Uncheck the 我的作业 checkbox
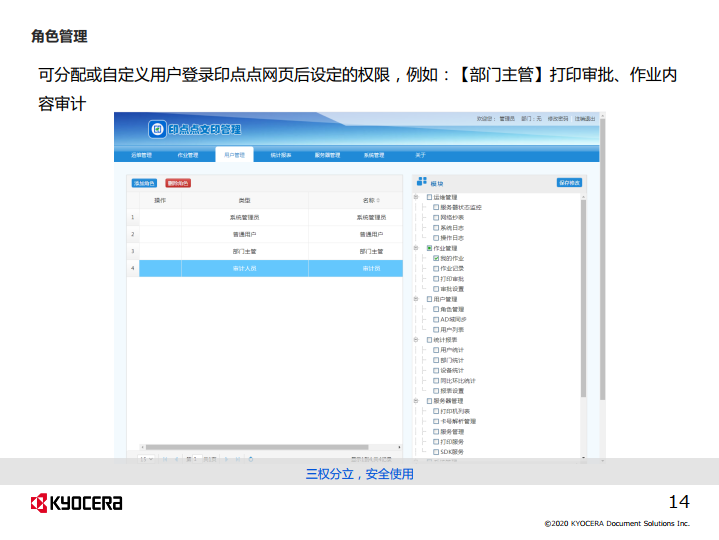 tap(436, 258)
